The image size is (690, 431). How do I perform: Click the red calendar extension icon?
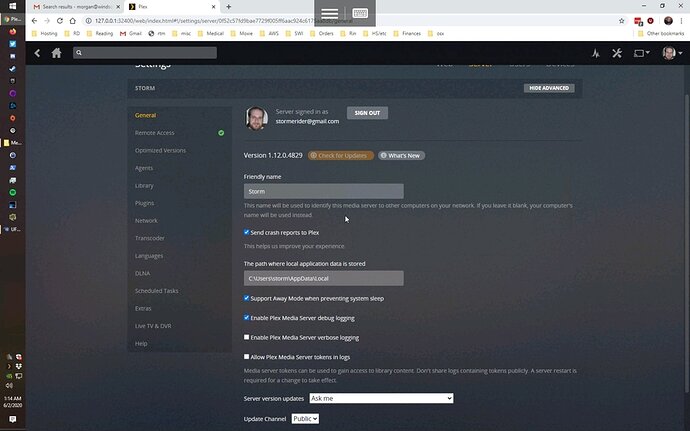tap(638, 21)
